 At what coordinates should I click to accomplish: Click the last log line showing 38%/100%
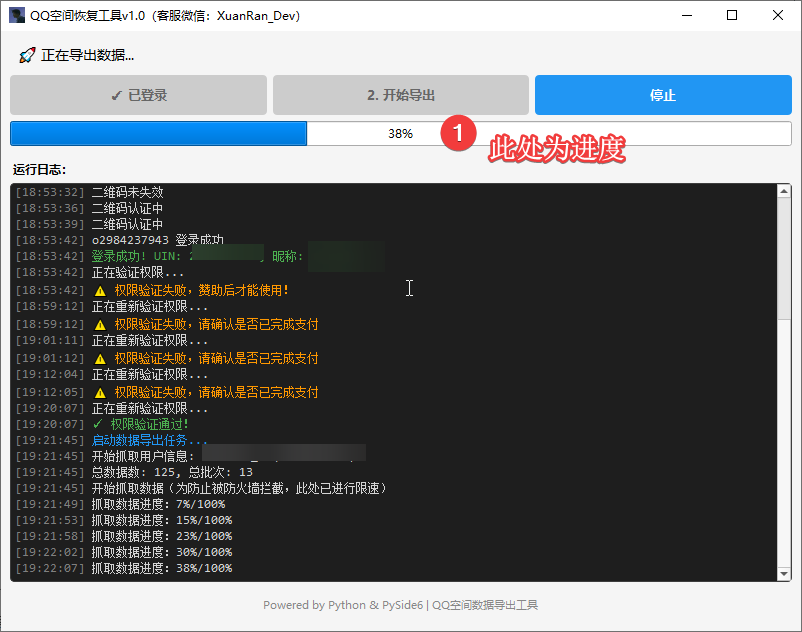tap(161, 568)
